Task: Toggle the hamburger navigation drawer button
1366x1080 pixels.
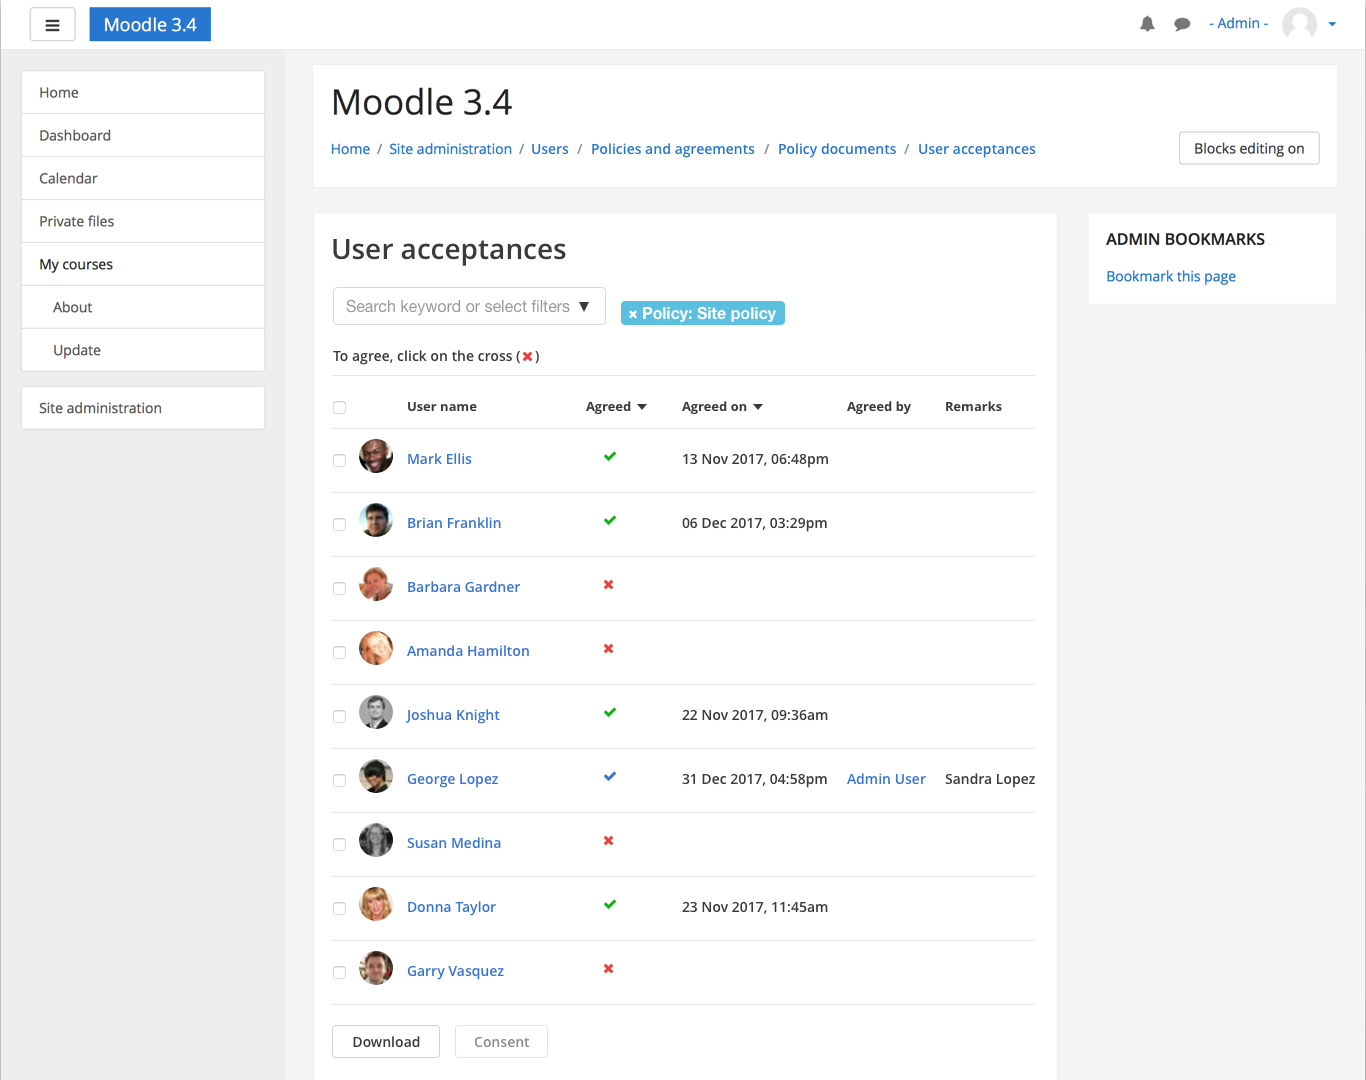Action: pyautogui.click(x=52, y=25)
